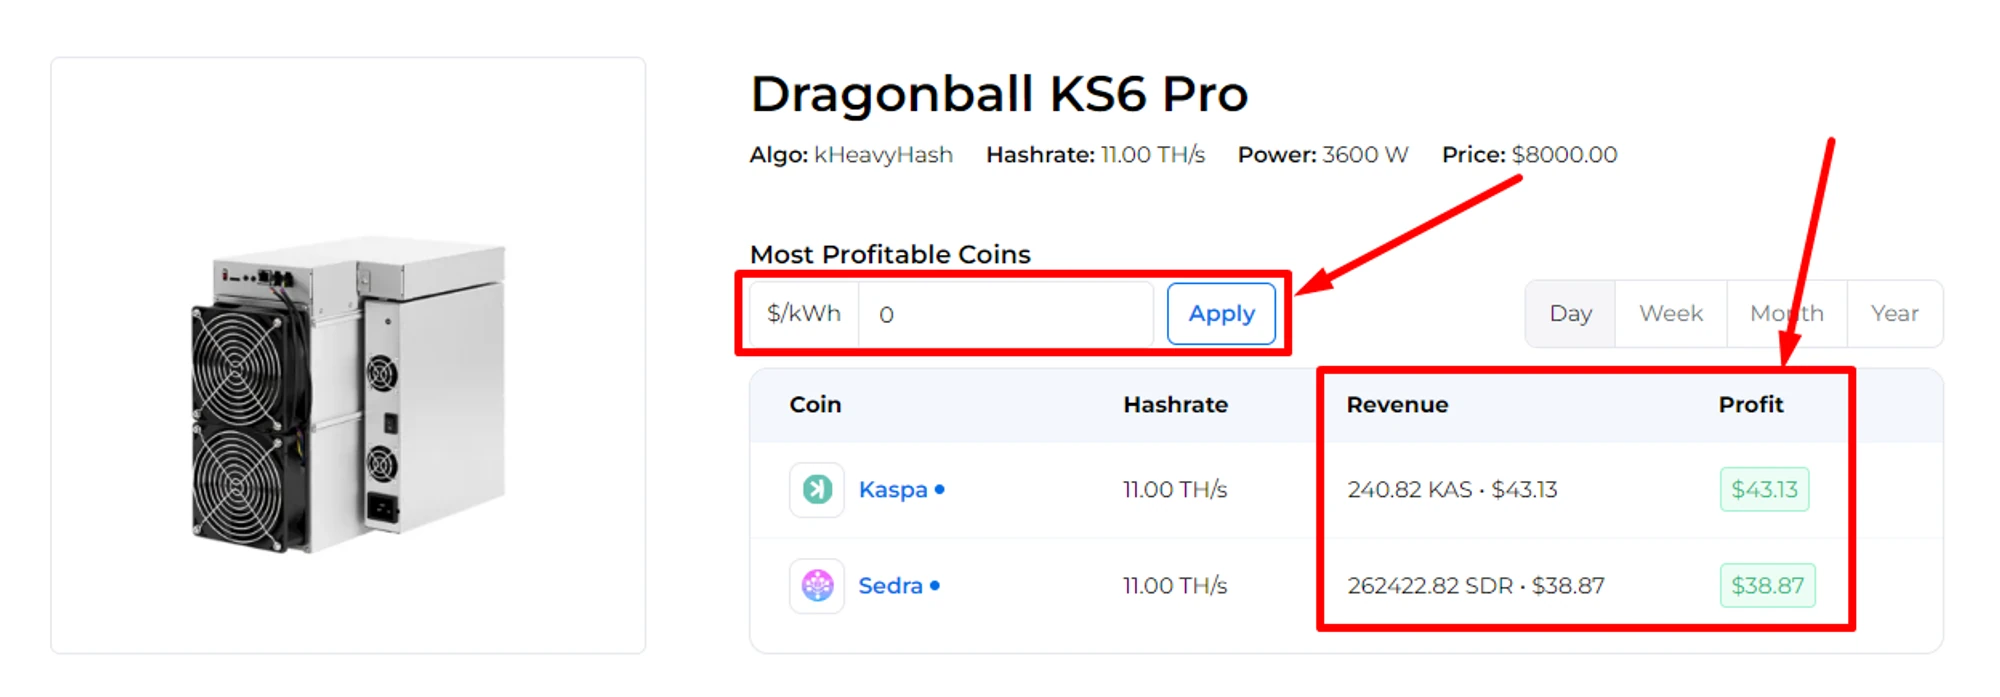2000x697 pixels.
Task: Click the $/kWh electricity cost field
Action: (x=1005, y=314)
